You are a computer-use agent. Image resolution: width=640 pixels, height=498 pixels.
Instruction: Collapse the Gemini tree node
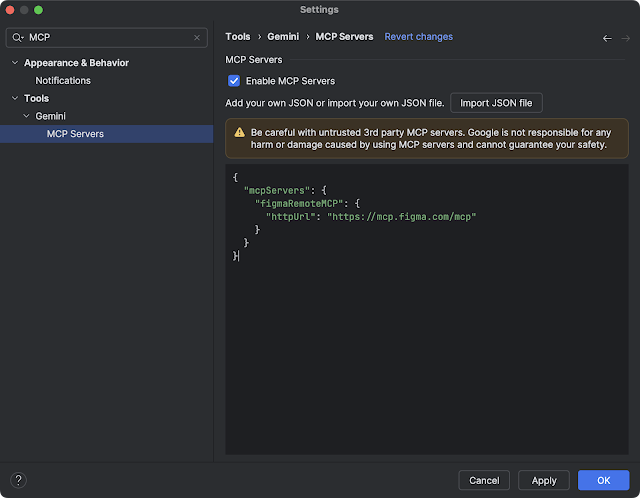pos(25,116)
